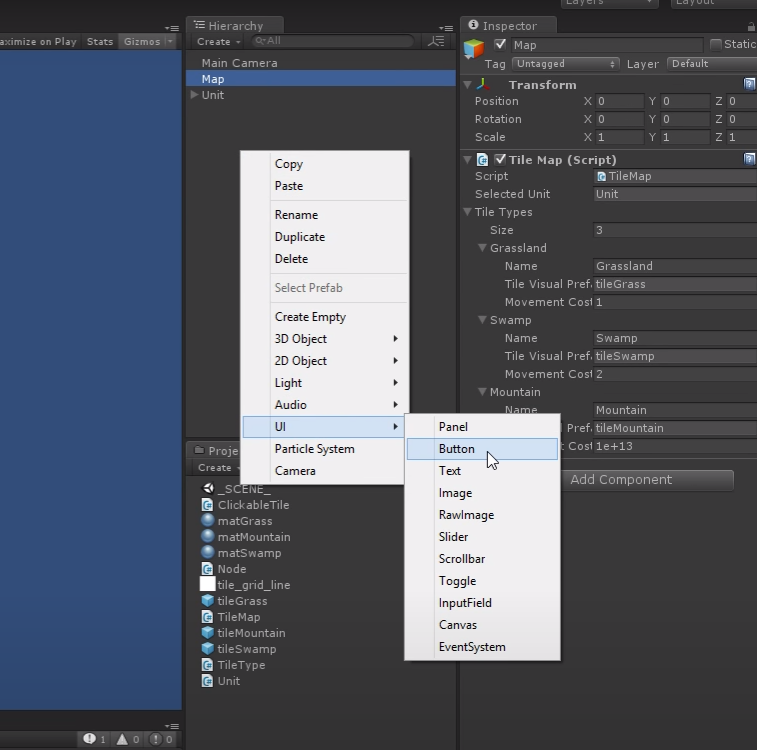This screenshot has width=757, height=750.
Task: Choose Slider from the UI submenu
Action: tap(482, 537)
